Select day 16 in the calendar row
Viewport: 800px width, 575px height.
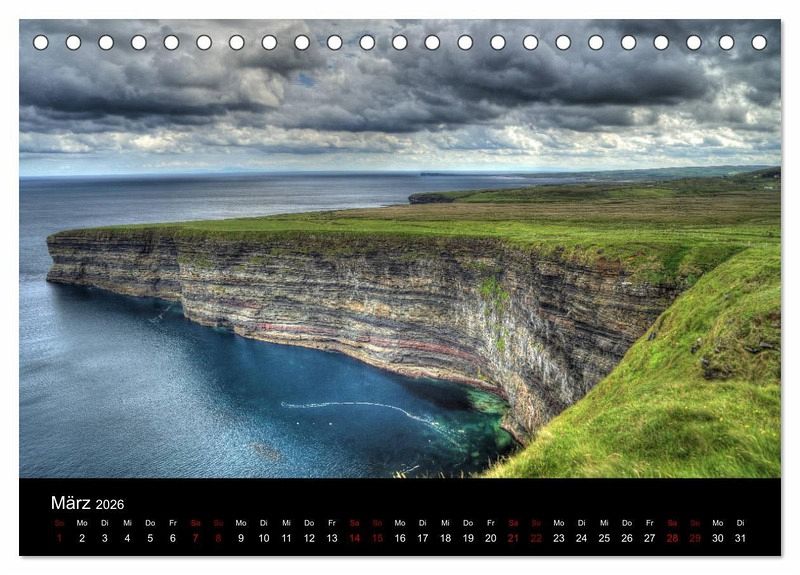coord(400,538)
